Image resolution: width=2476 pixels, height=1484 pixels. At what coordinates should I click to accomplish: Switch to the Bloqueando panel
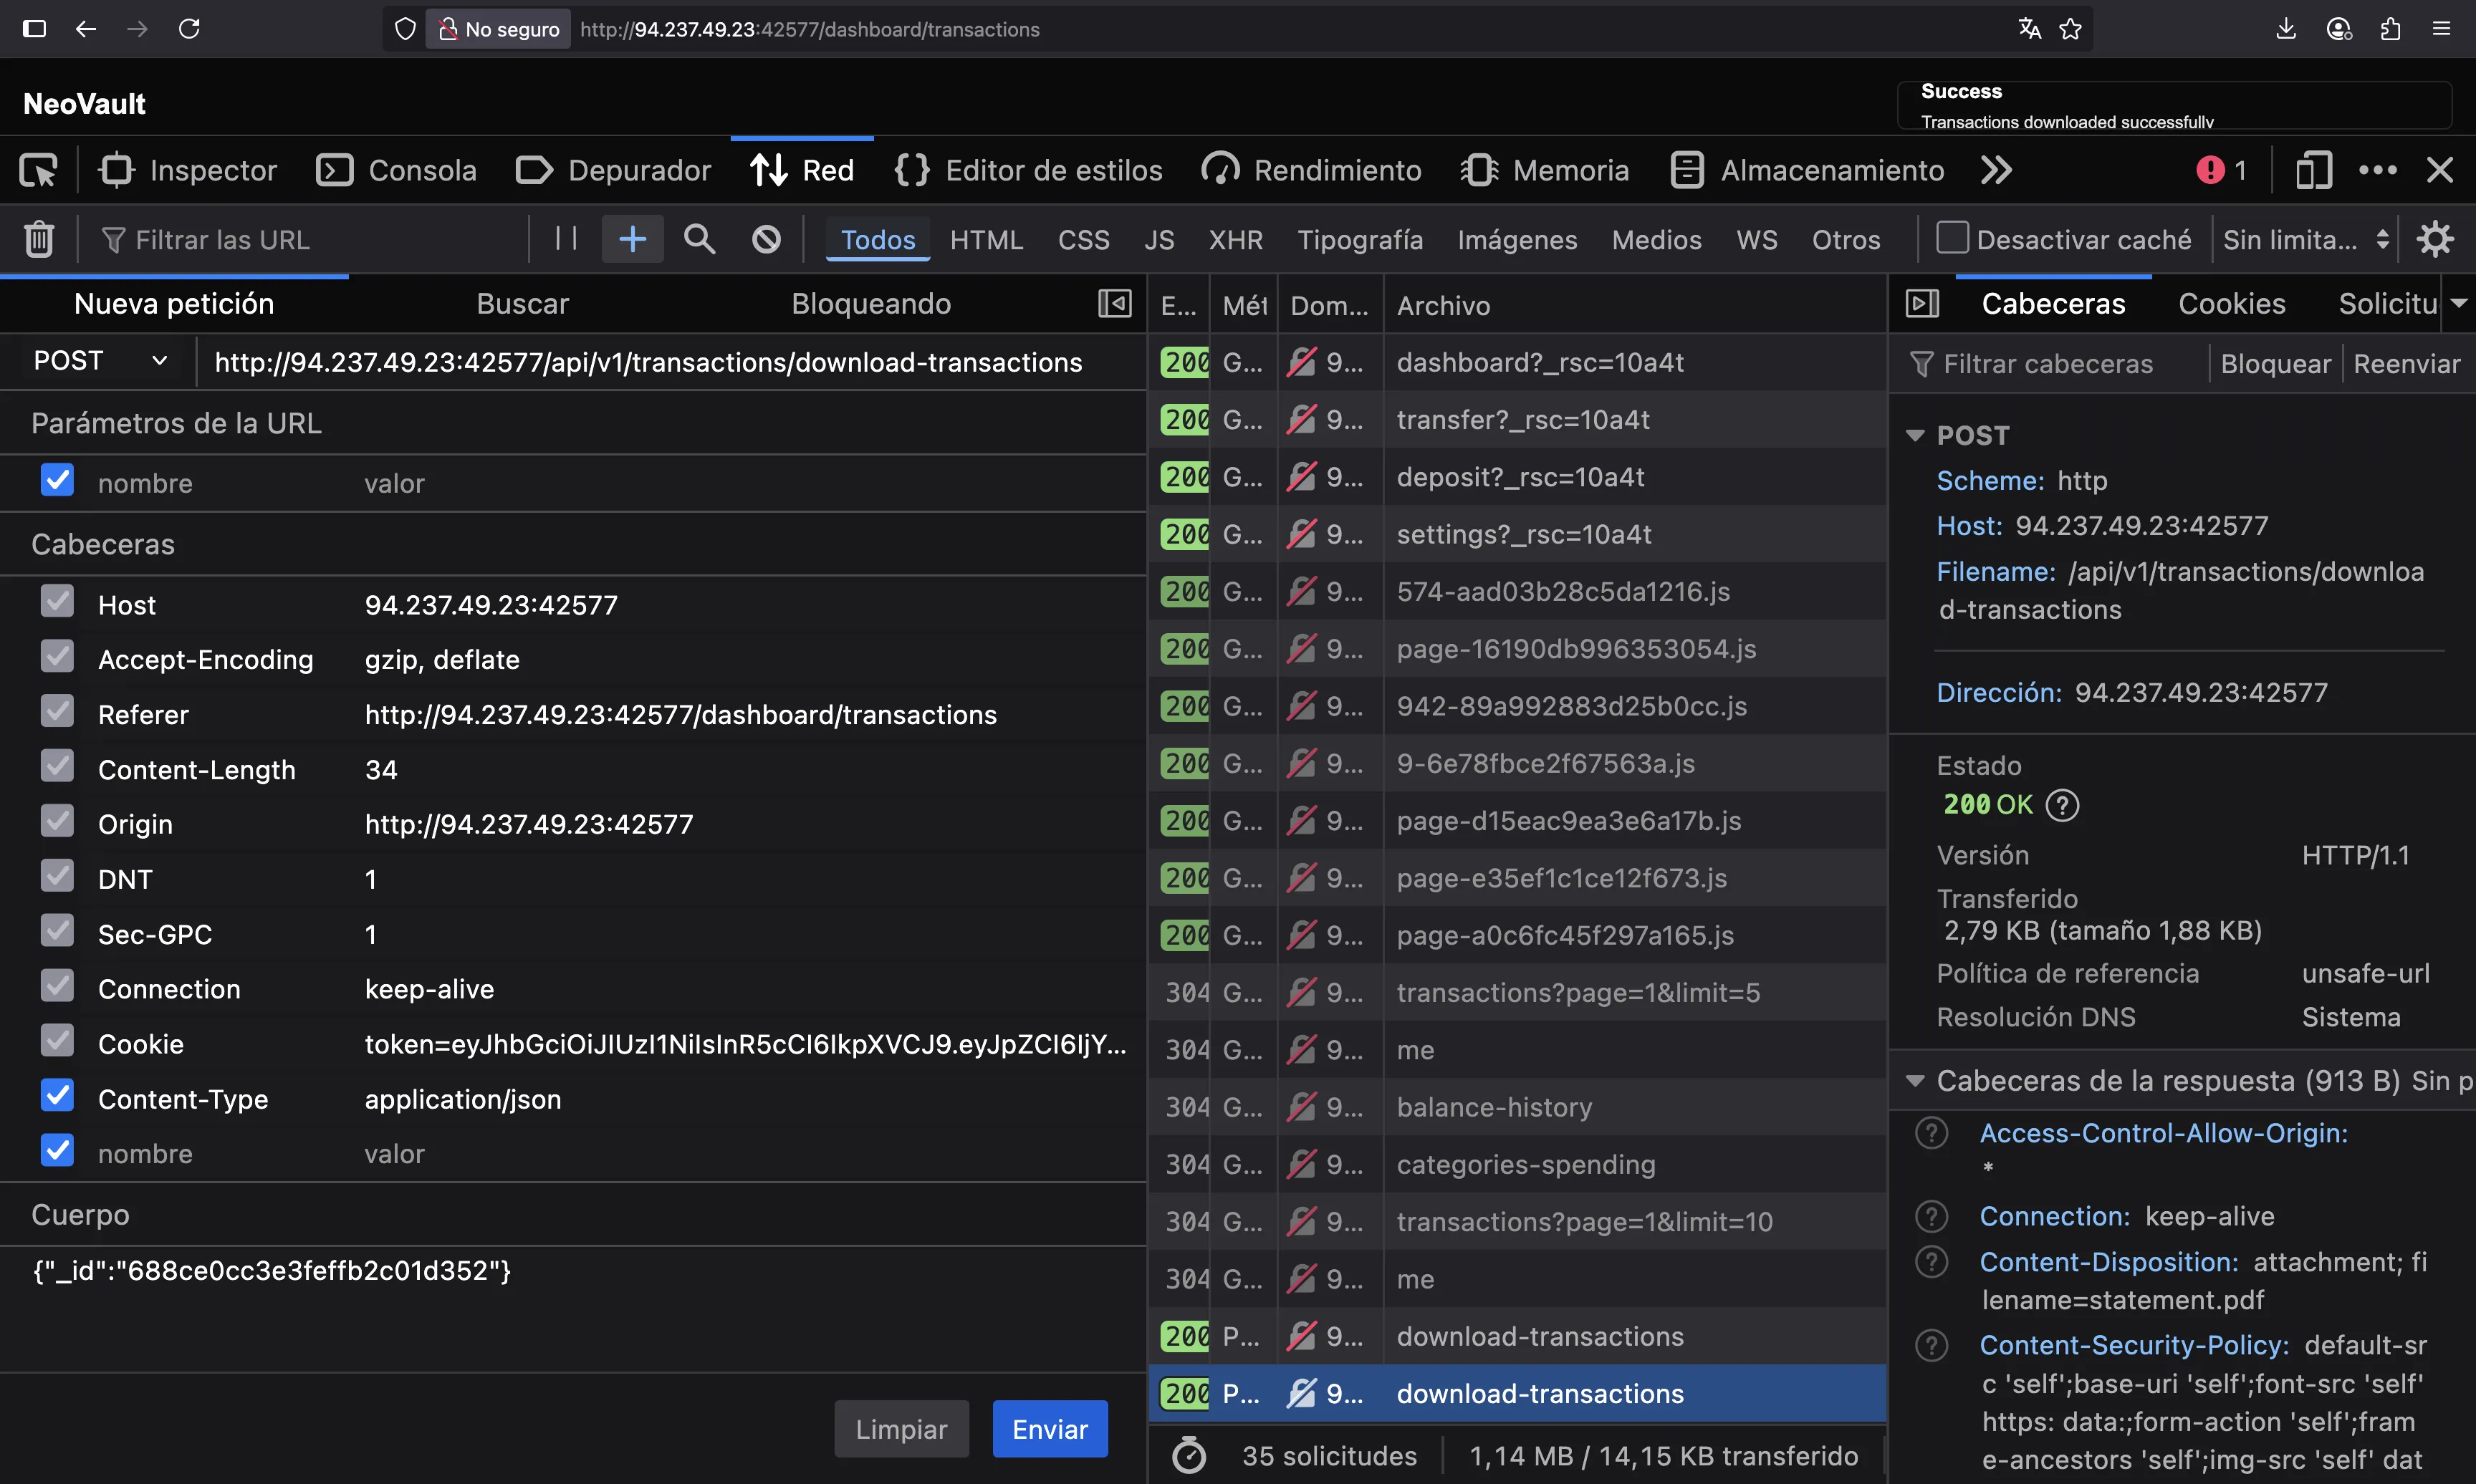point(871,304)
